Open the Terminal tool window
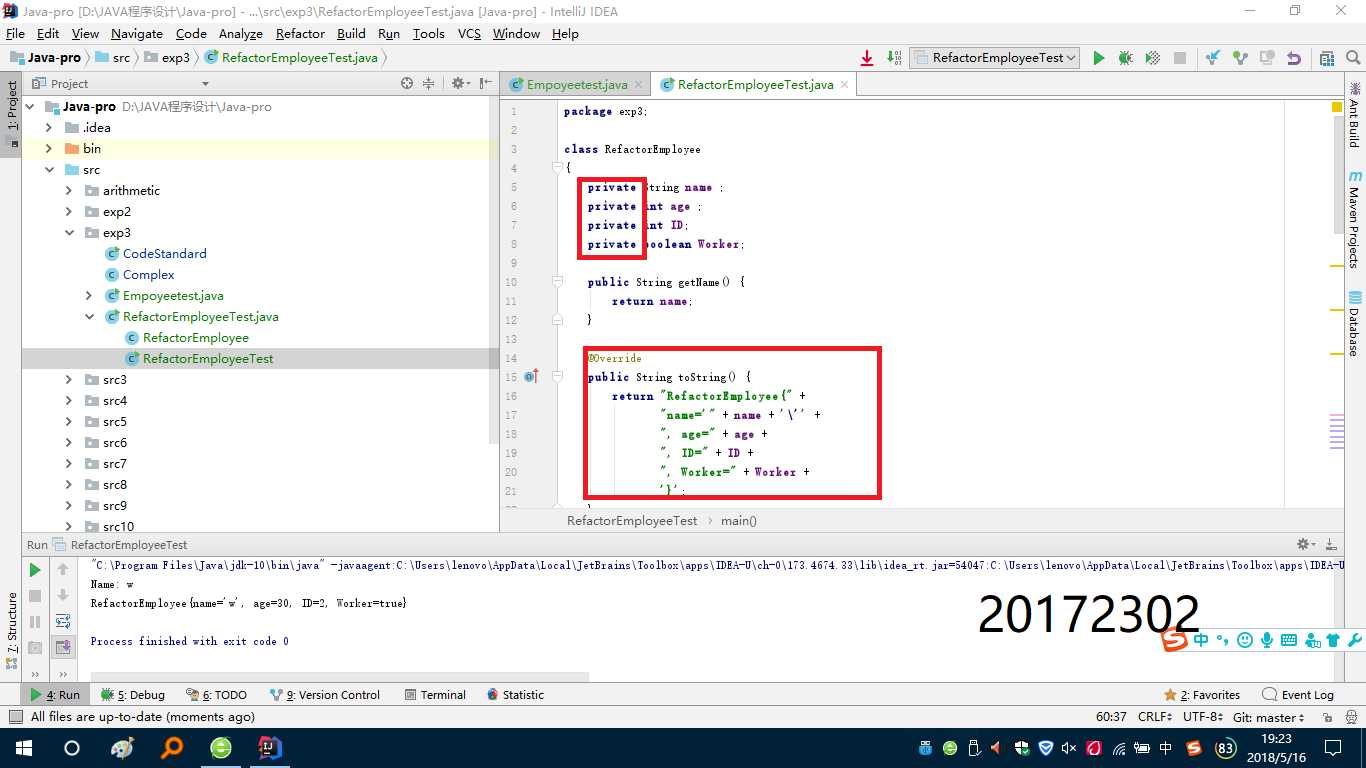Viewport: 1366px width, 768px height. point(435,695)
